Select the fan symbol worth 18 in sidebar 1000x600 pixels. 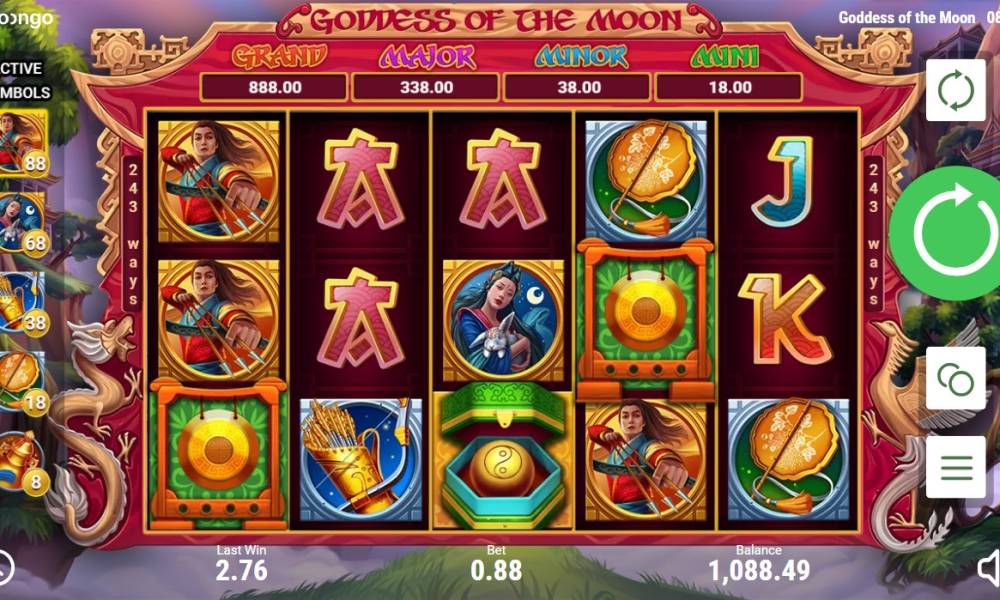[x=22, y=383]
